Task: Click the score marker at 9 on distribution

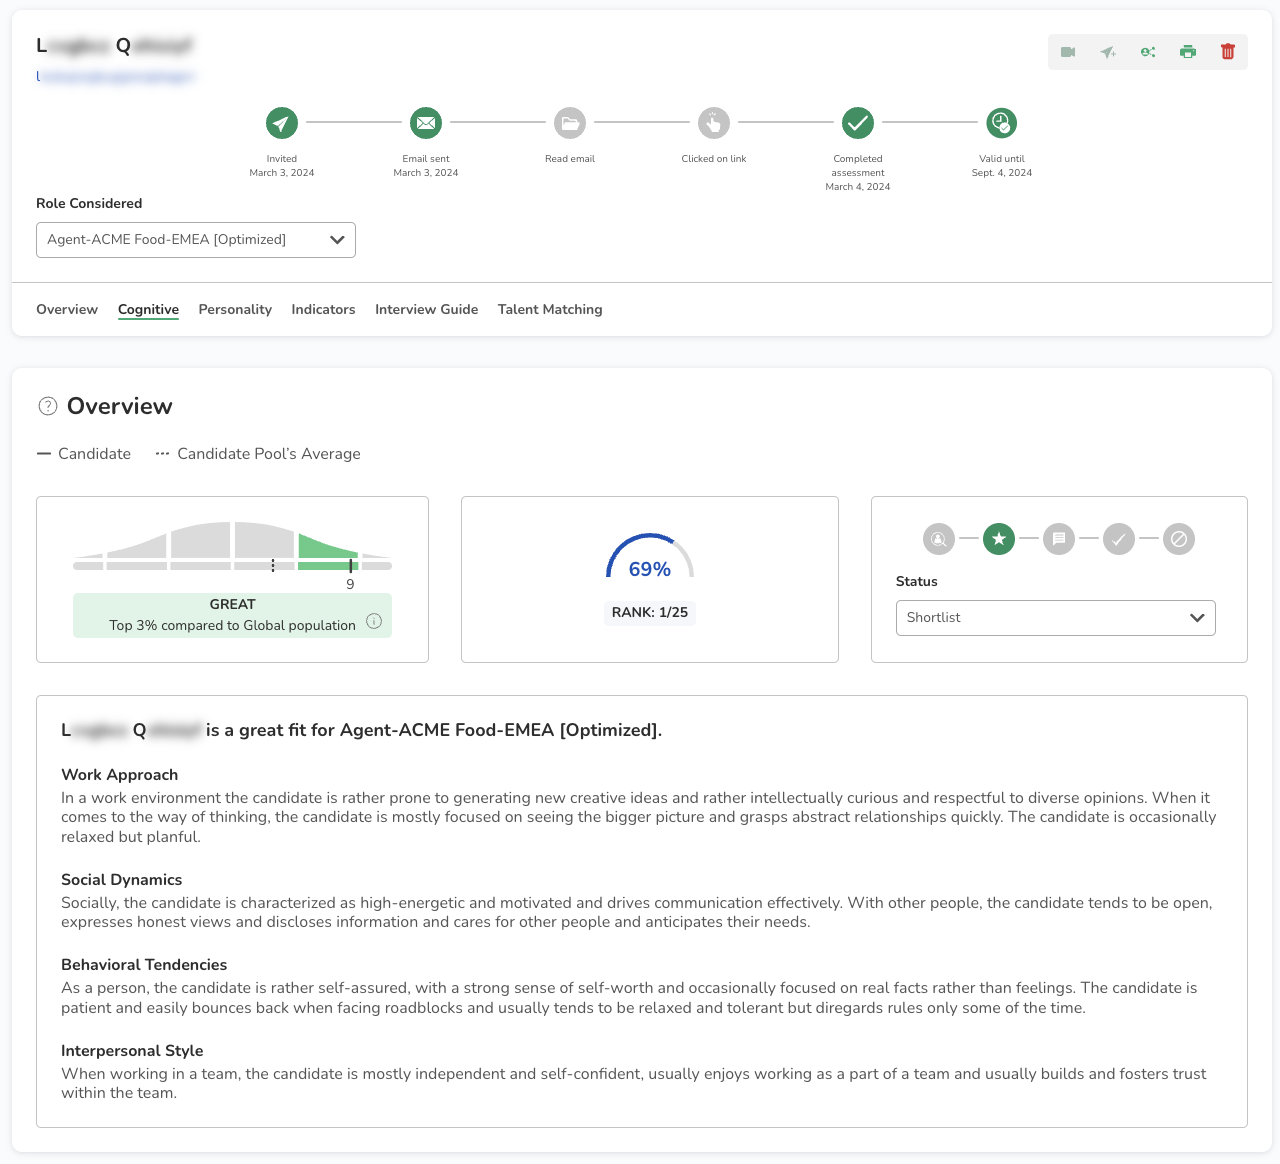Action: point(350,566)
